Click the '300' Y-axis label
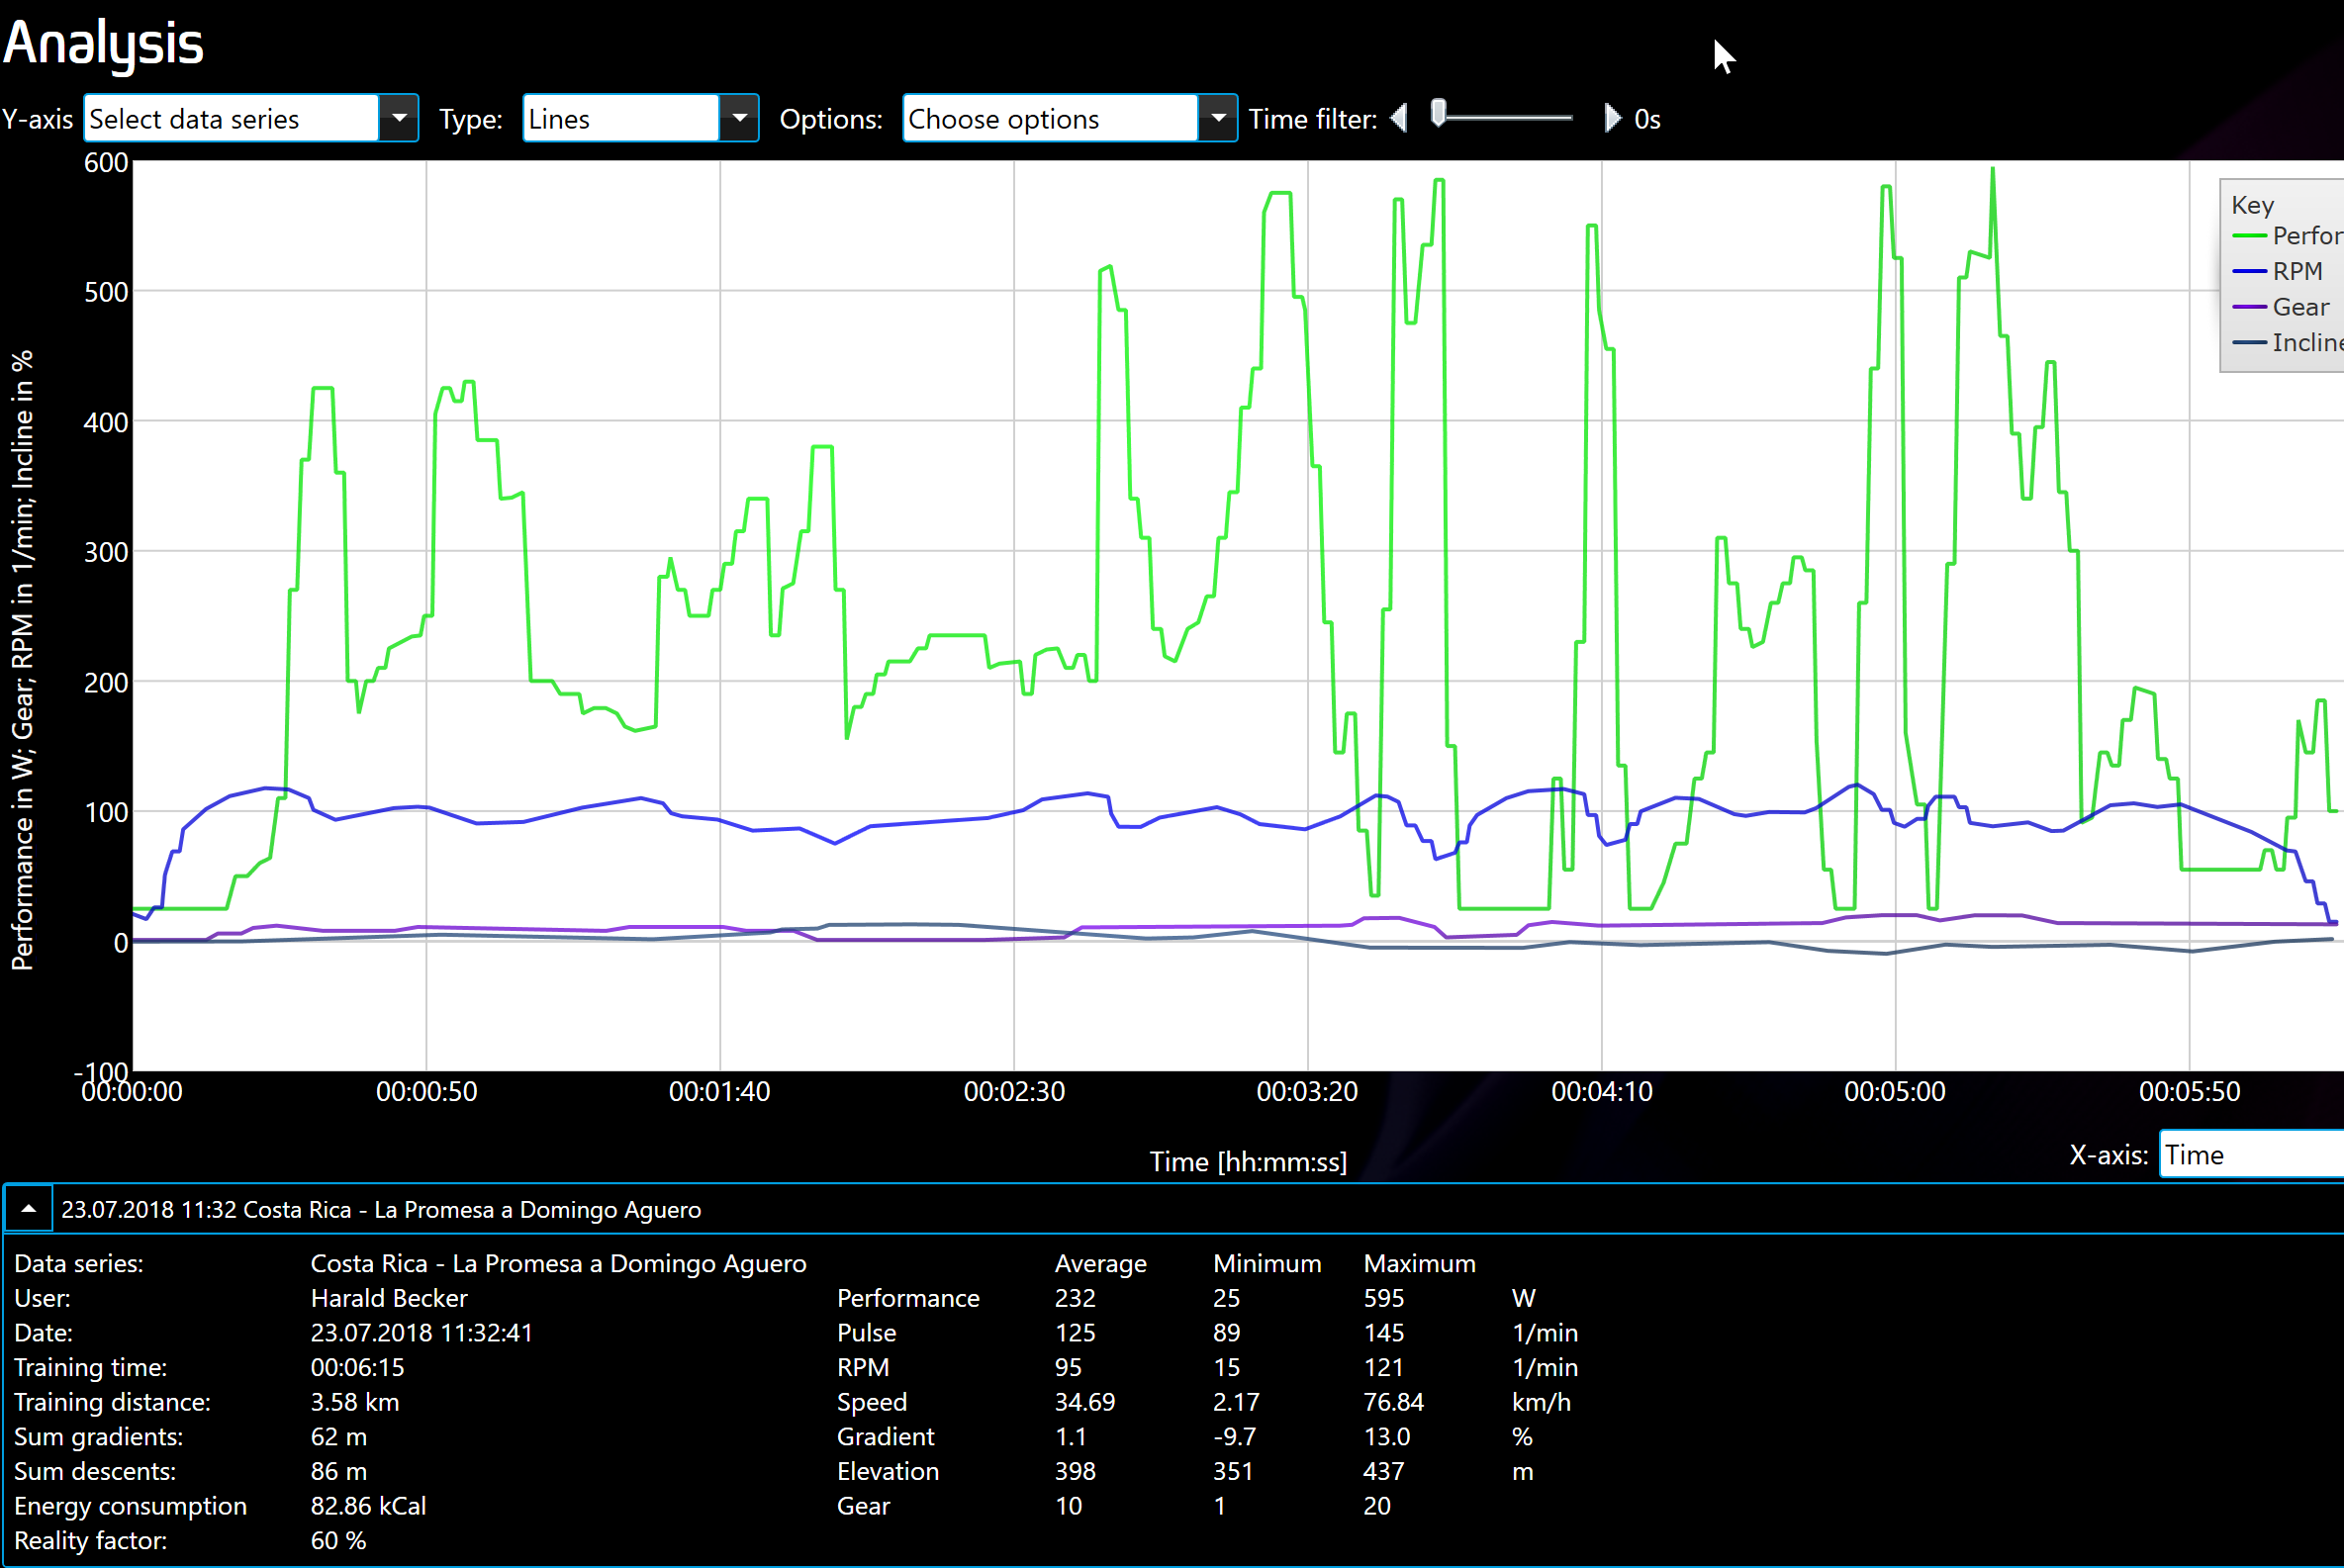Image resolution: width=2344 pixels, height=1568 pixels. point(106,552)
